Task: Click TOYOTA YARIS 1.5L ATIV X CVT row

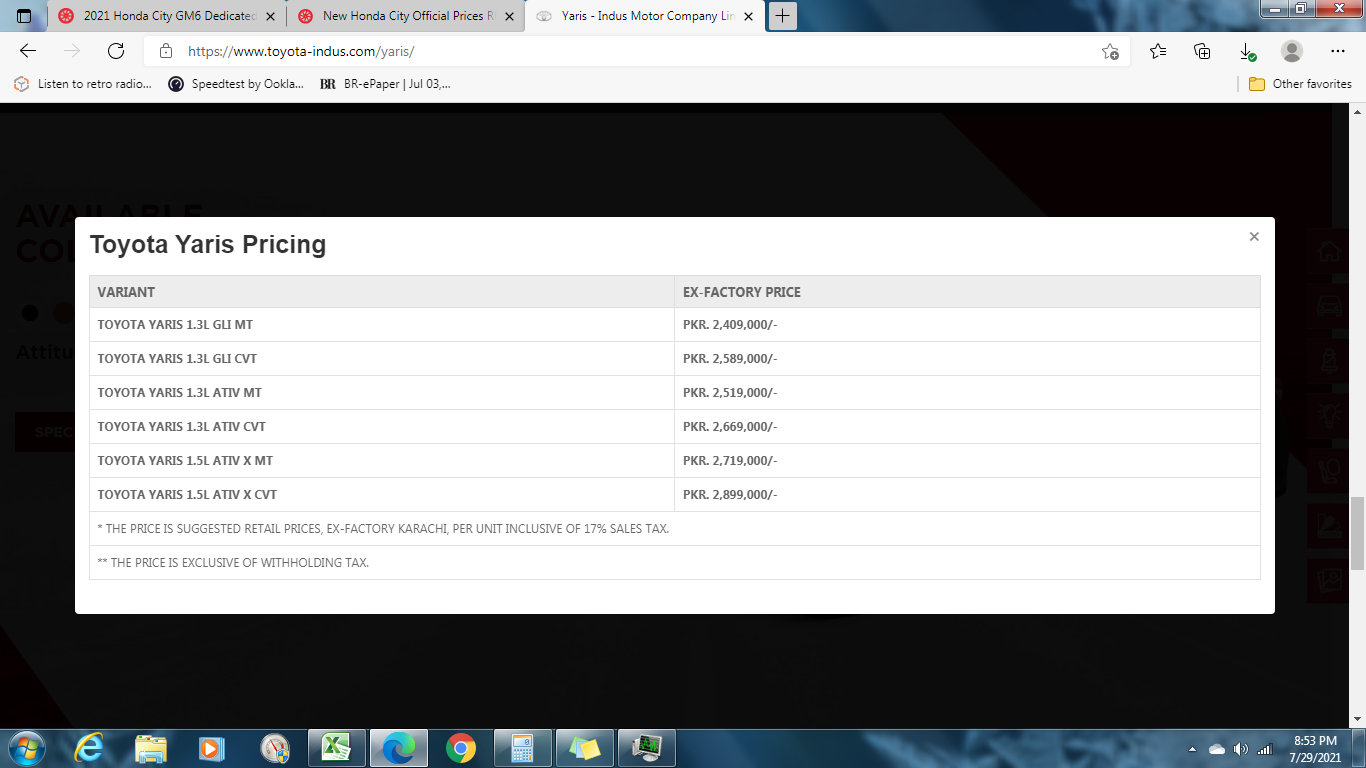Action: tap(675, 494)
